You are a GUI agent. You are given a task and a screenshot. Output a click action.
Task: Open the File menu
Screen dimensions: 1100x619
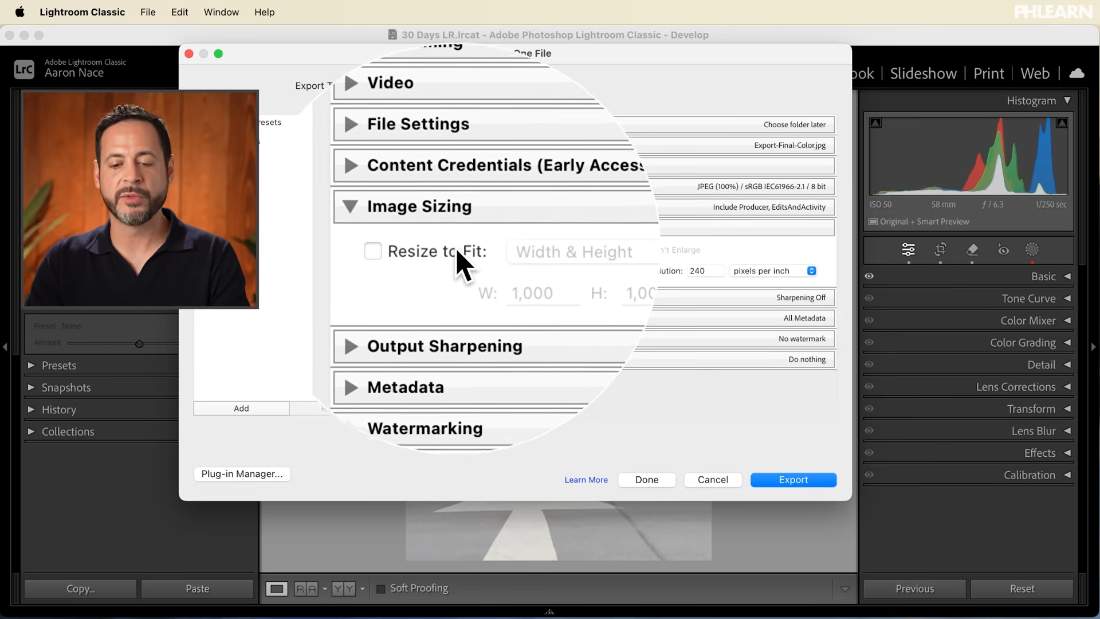[147, 12]
